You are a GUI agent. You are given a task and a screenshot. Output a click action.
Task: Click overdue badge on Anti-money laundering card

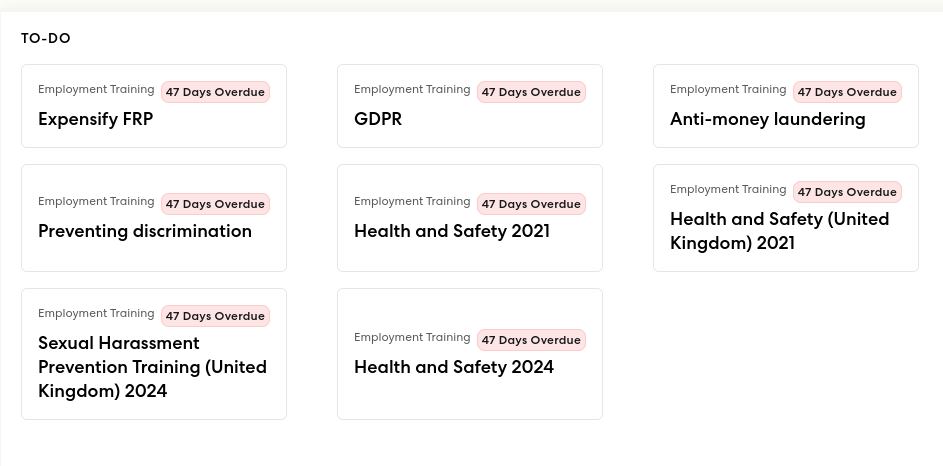click(847, 92)
